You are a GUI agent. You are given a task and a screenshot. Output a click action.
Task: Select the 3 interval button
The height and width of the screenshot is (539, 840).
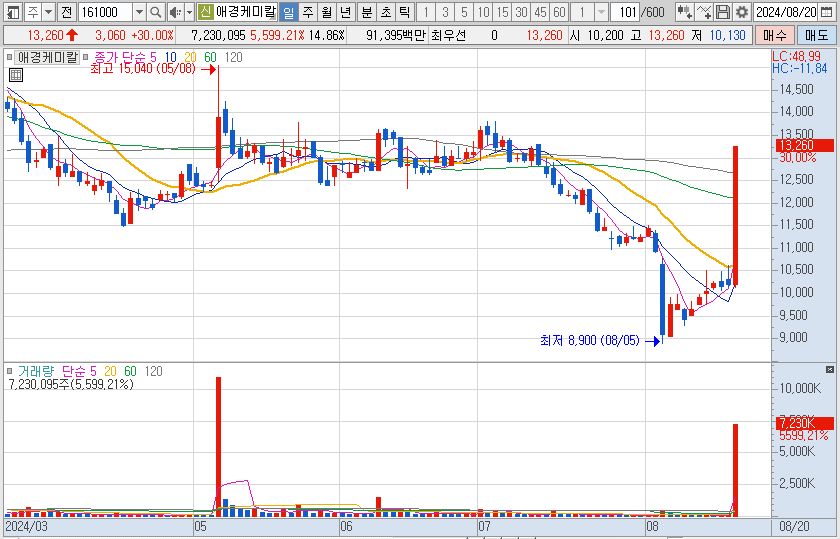point(445,12)
